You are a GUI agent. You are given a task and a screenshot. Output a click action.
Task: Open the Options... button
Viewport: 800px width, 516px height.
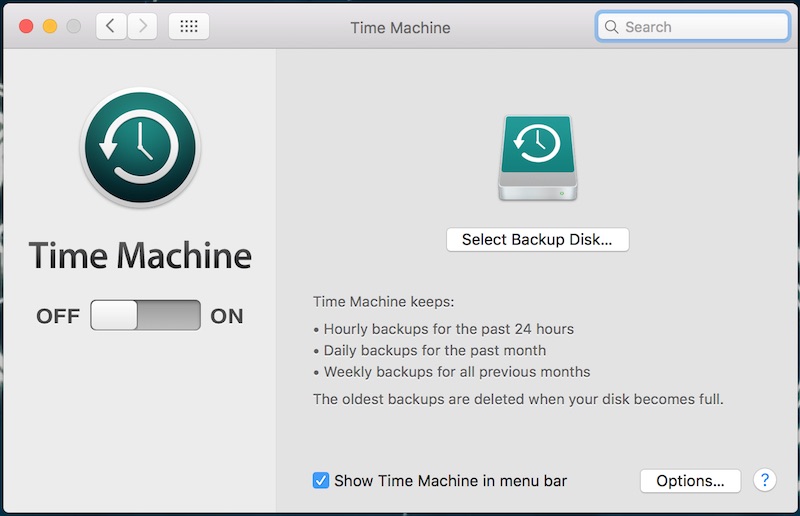tap(690, 481)
